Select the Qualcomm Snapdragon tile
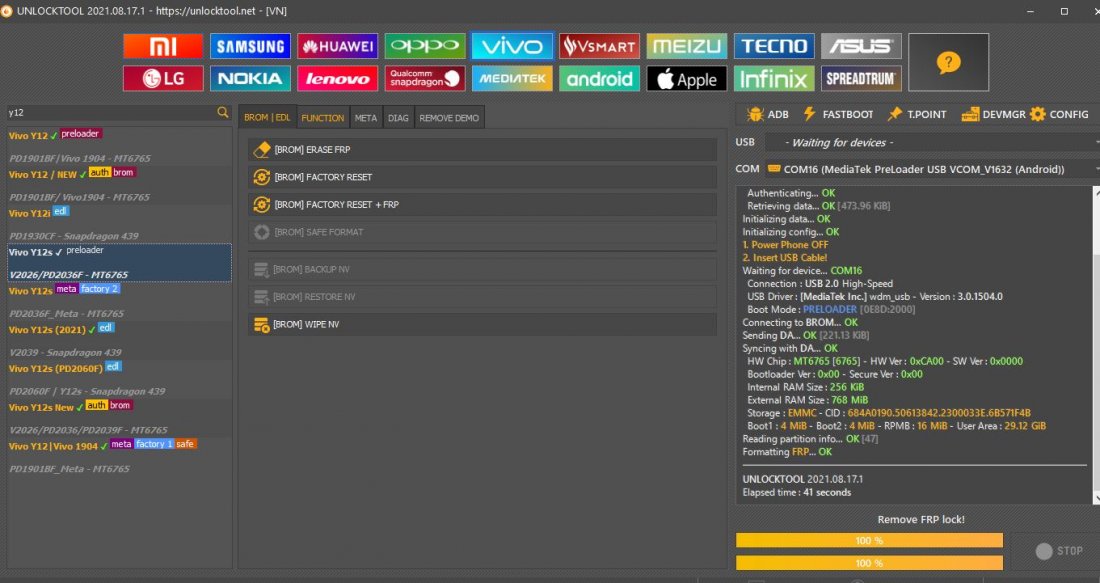Viewport: 1100px width, 583px height. tap(424, 79)
